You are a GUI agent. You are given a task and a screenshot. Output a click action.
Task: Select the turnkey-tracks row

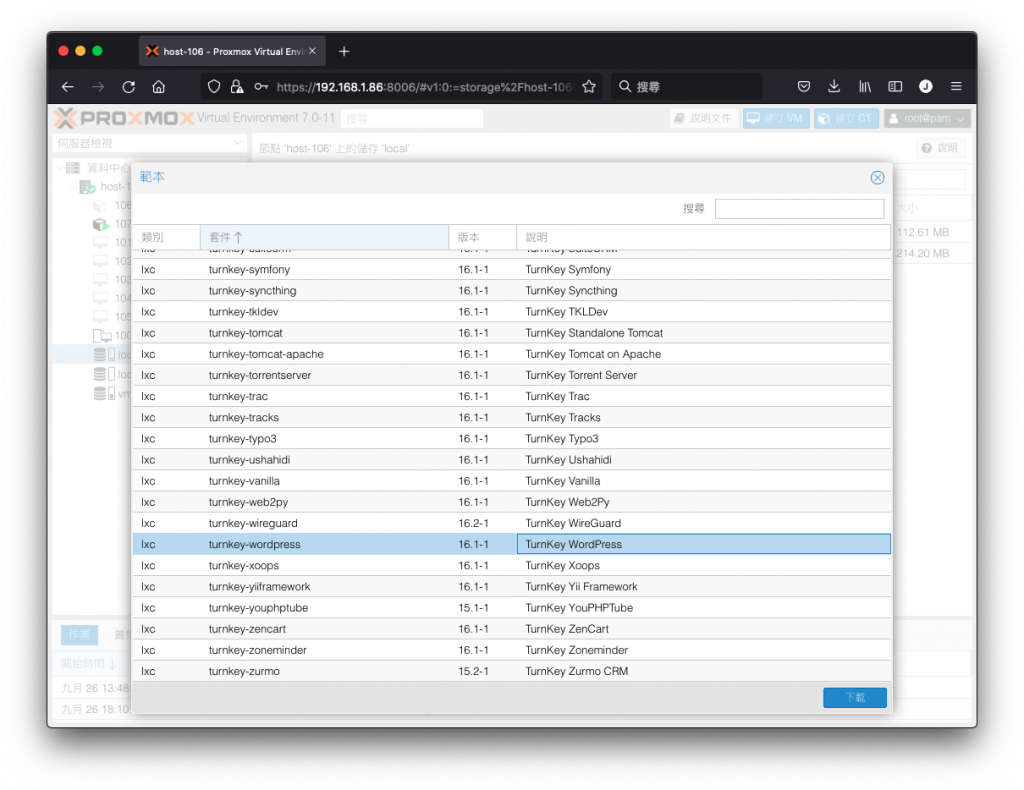[x=511, y=417]
